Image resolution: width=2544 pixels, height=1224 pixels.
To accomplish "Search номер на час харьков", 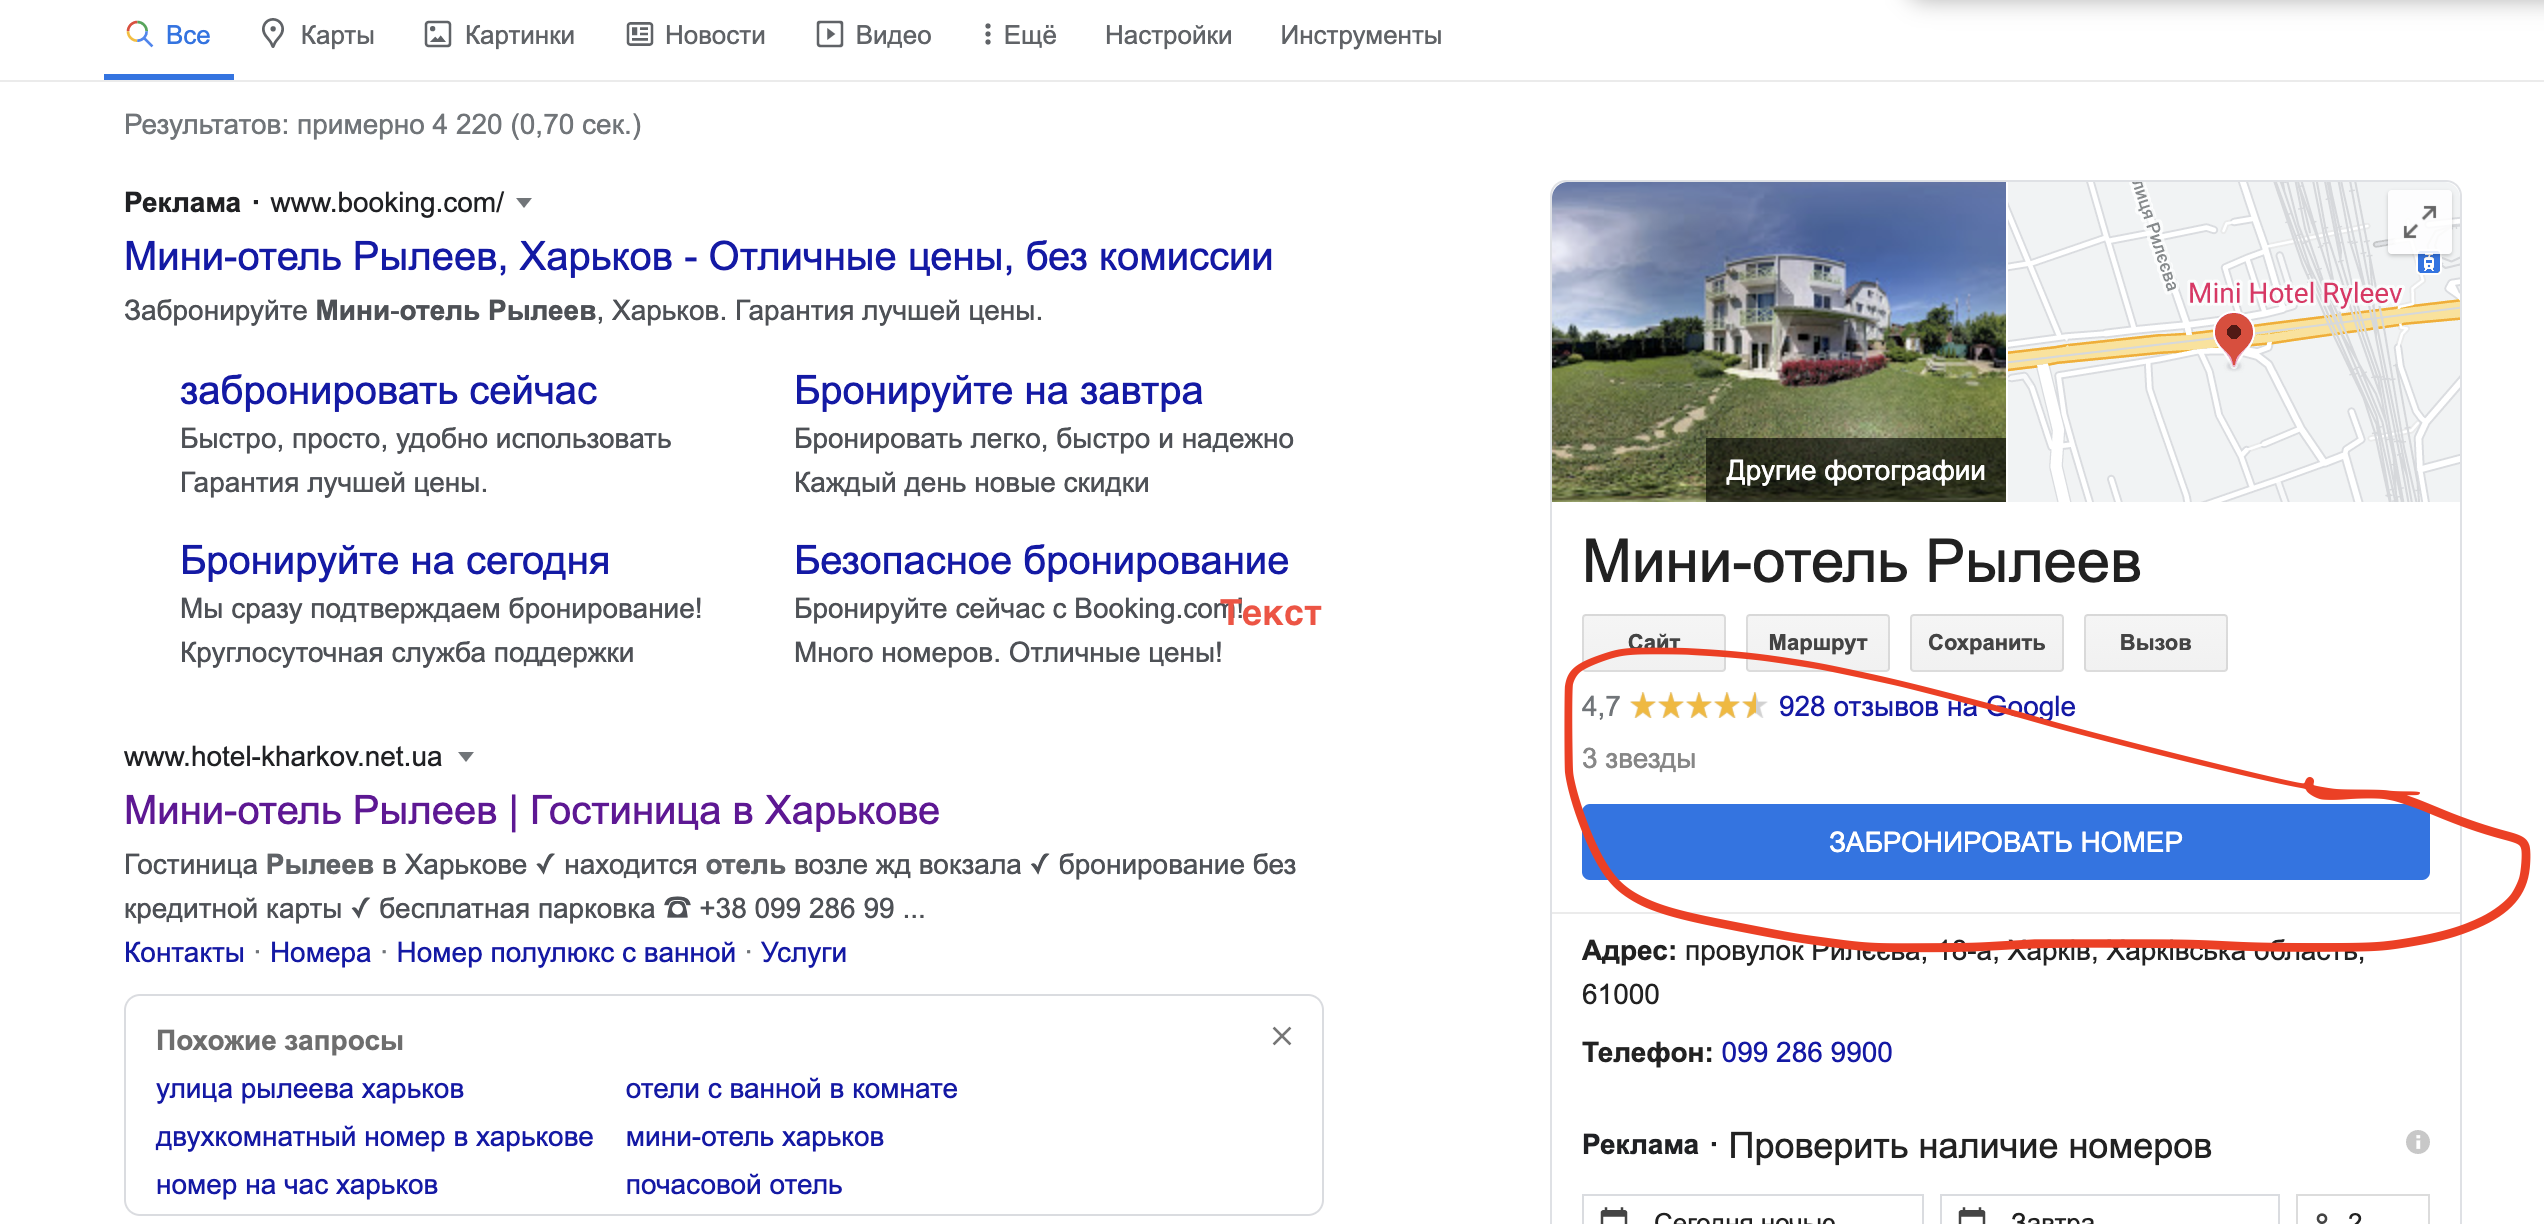I will click(296, 1185).
